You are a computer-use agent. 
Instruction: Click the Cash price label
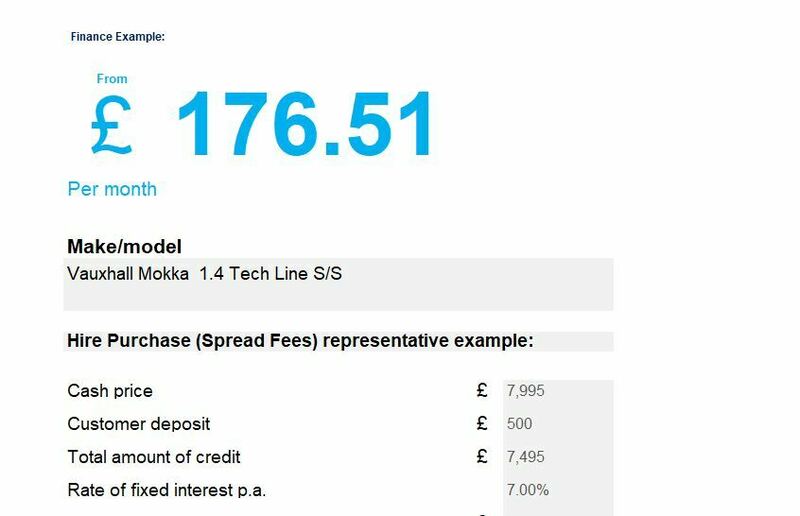[x=110, y=391]
